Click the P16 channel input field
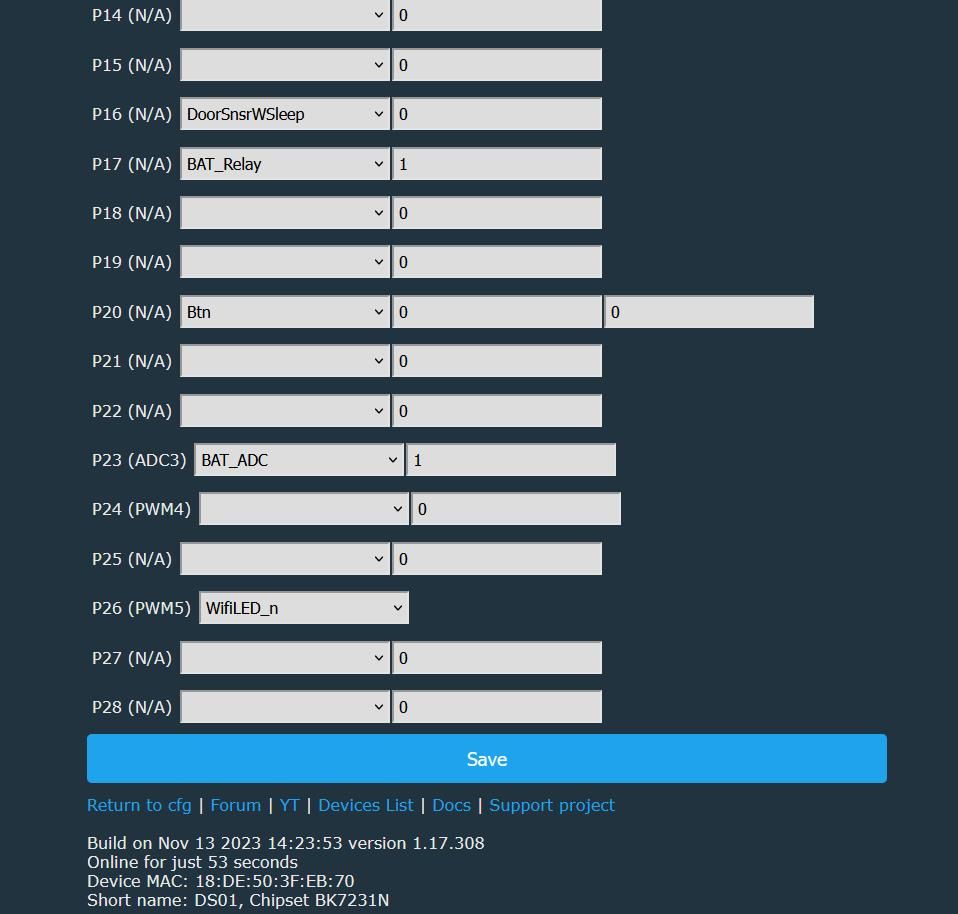958x914 pixels. (x=497, y=114)
